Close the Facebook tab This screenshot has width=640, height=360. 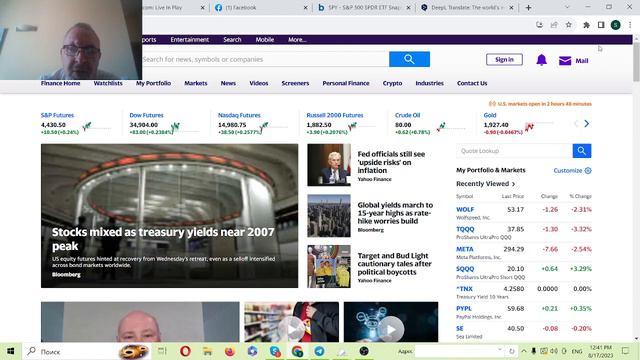tap(305, 8)
